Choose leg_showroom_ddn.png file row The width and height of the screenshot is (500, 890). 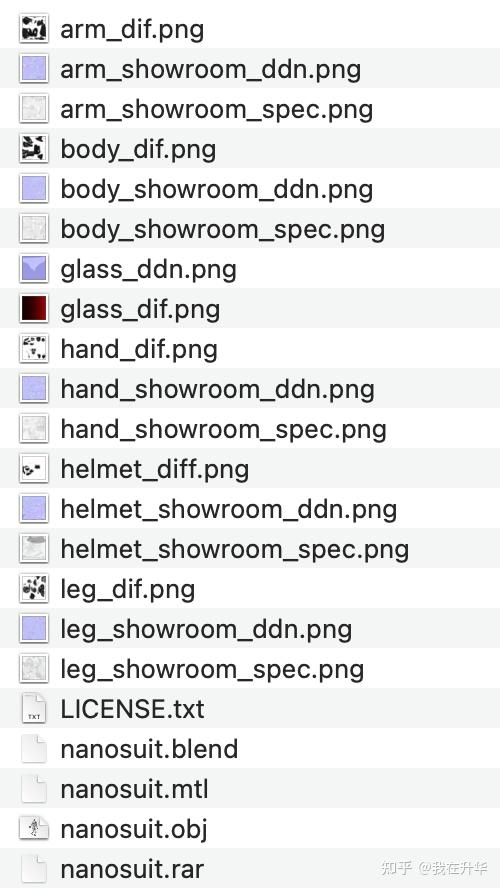click(250, 629)
